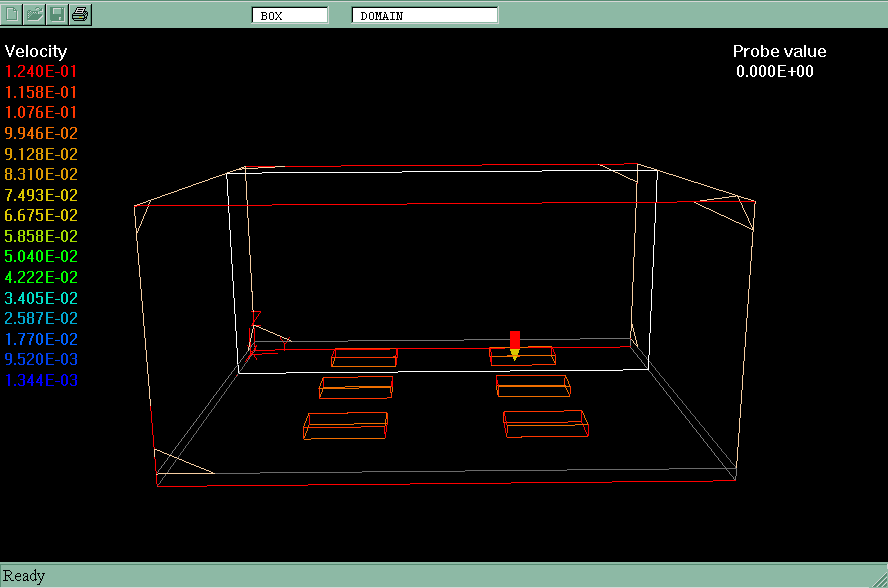Image resolution: width=888 pixels, height=588 pixels.
Task: Choose the light blue 2.587E-02 legend entry
Action: point(41,318)
